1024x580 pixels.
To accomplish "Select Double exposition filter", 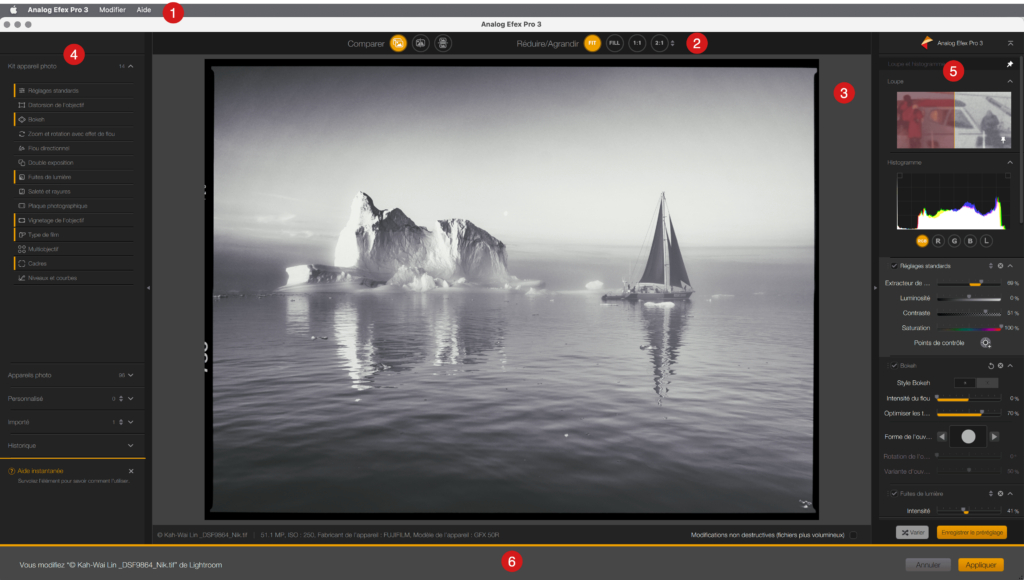I will [x=74, y=163].
